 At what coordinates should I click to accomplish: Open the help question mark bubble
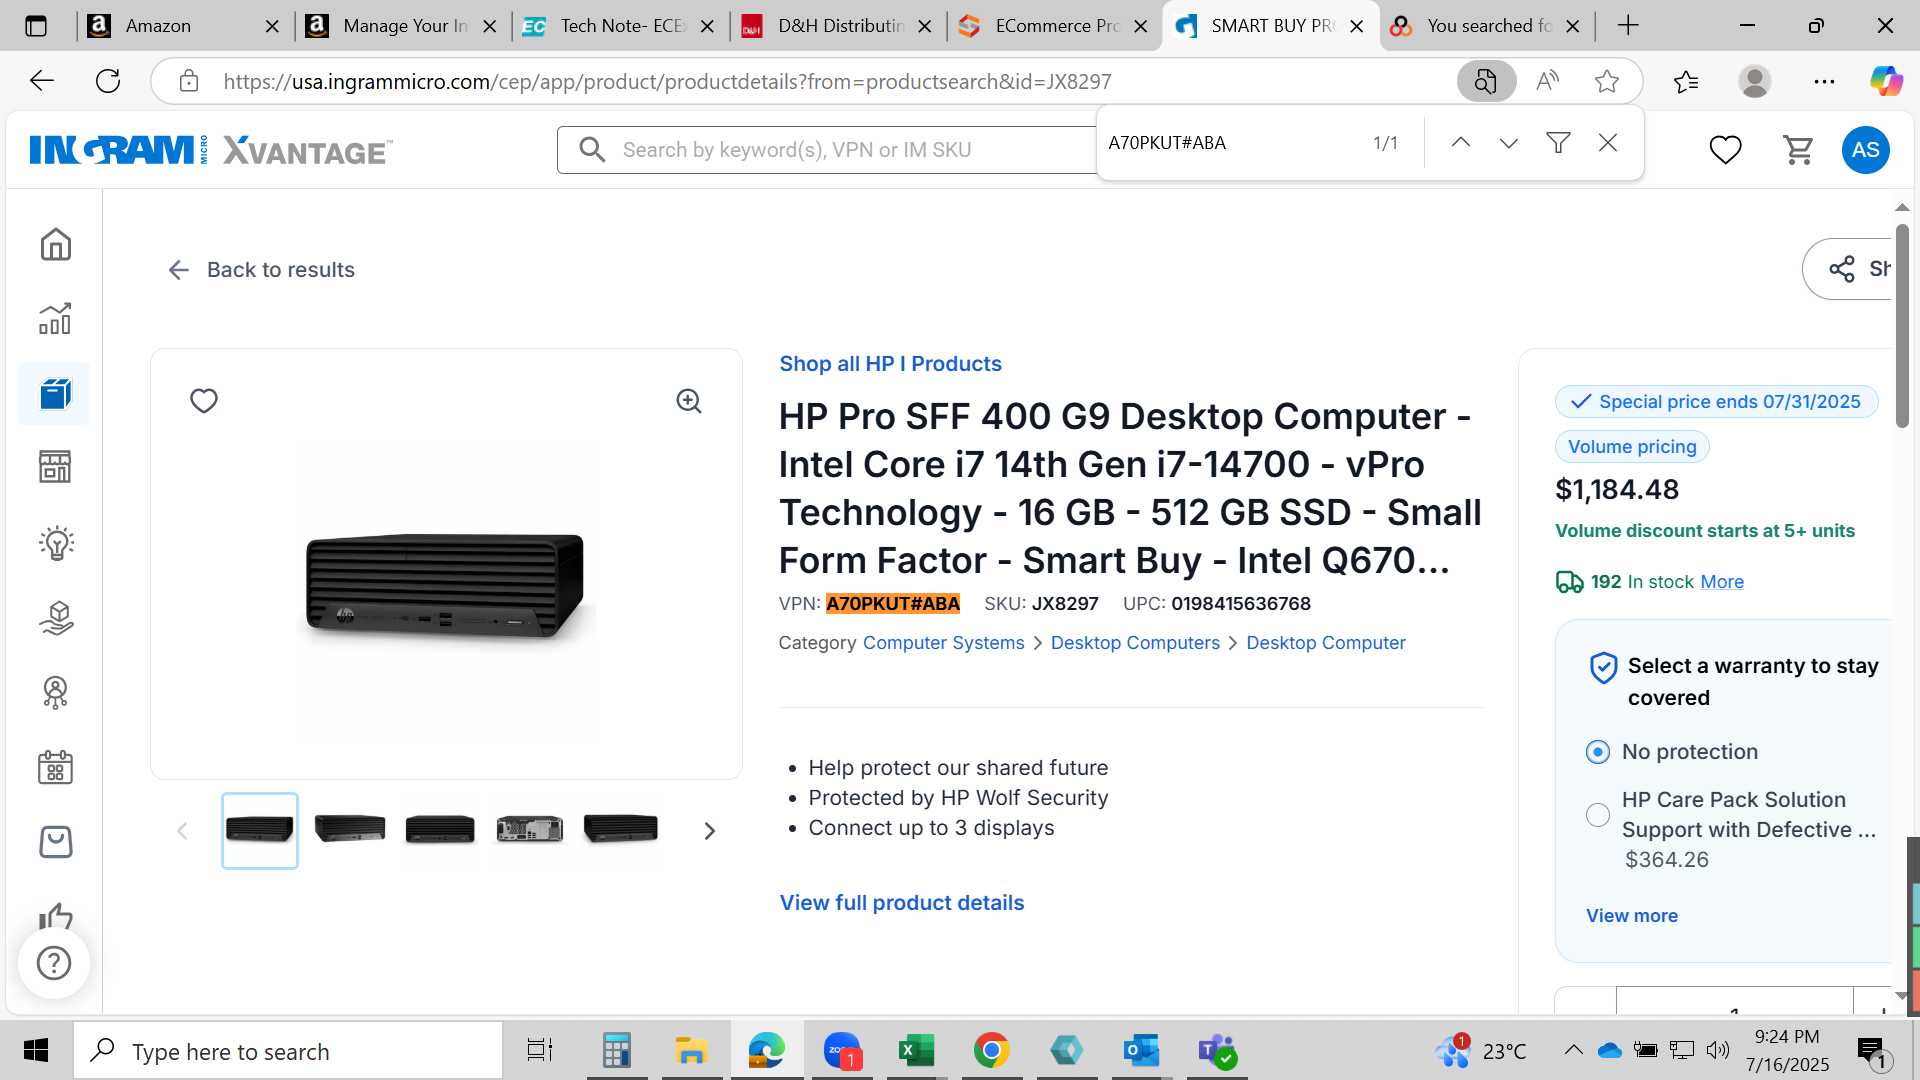(x=54, y=963)
